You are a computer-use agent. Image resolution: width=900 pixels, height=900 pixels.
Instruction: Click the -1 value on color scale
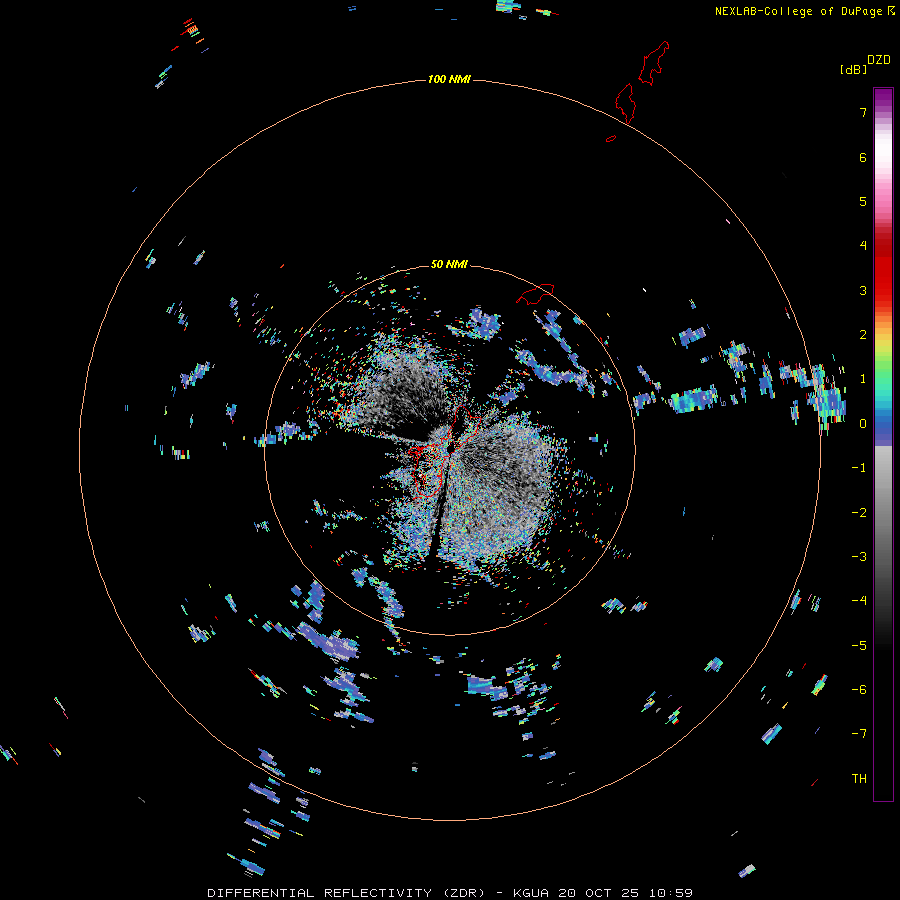pyautogui.click(x=859, y=468)
